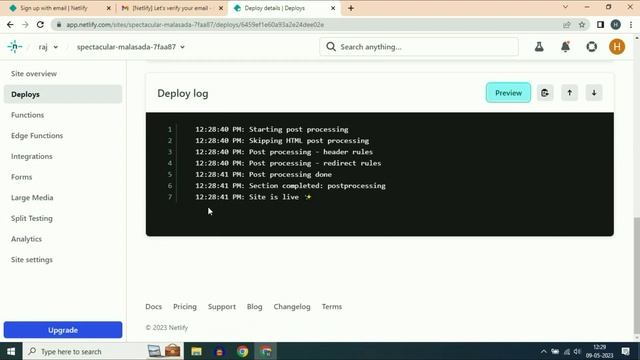Viewport: 640px width, 360px height.
Task: Open the Support footer link
Action: coord(222,307)
